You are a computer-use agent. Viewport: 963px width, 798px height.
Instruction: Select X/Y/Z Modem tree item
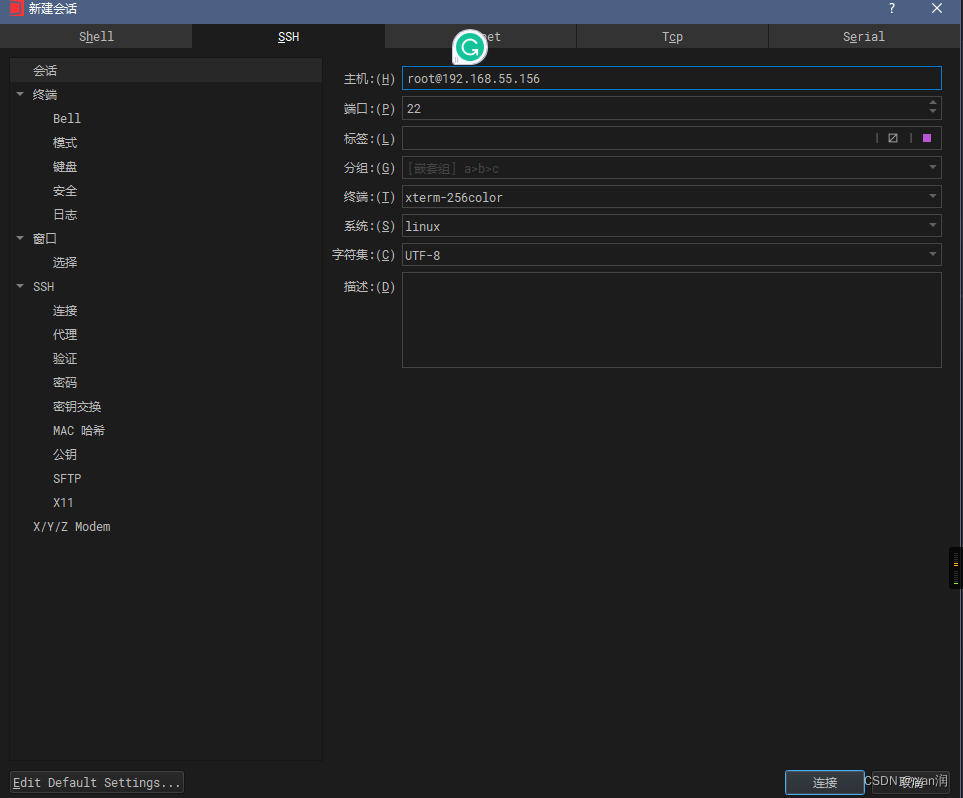pyautogui.click(x=71, y=526)
